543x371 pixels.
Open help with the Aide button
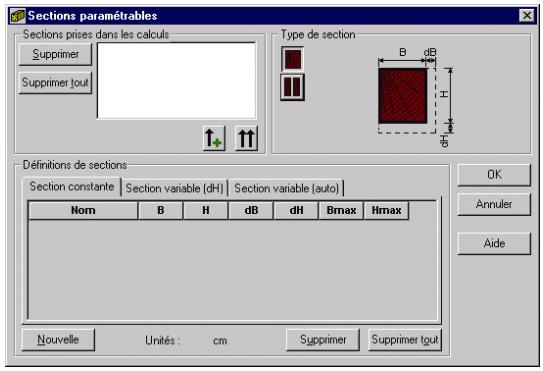click(494, 243)
